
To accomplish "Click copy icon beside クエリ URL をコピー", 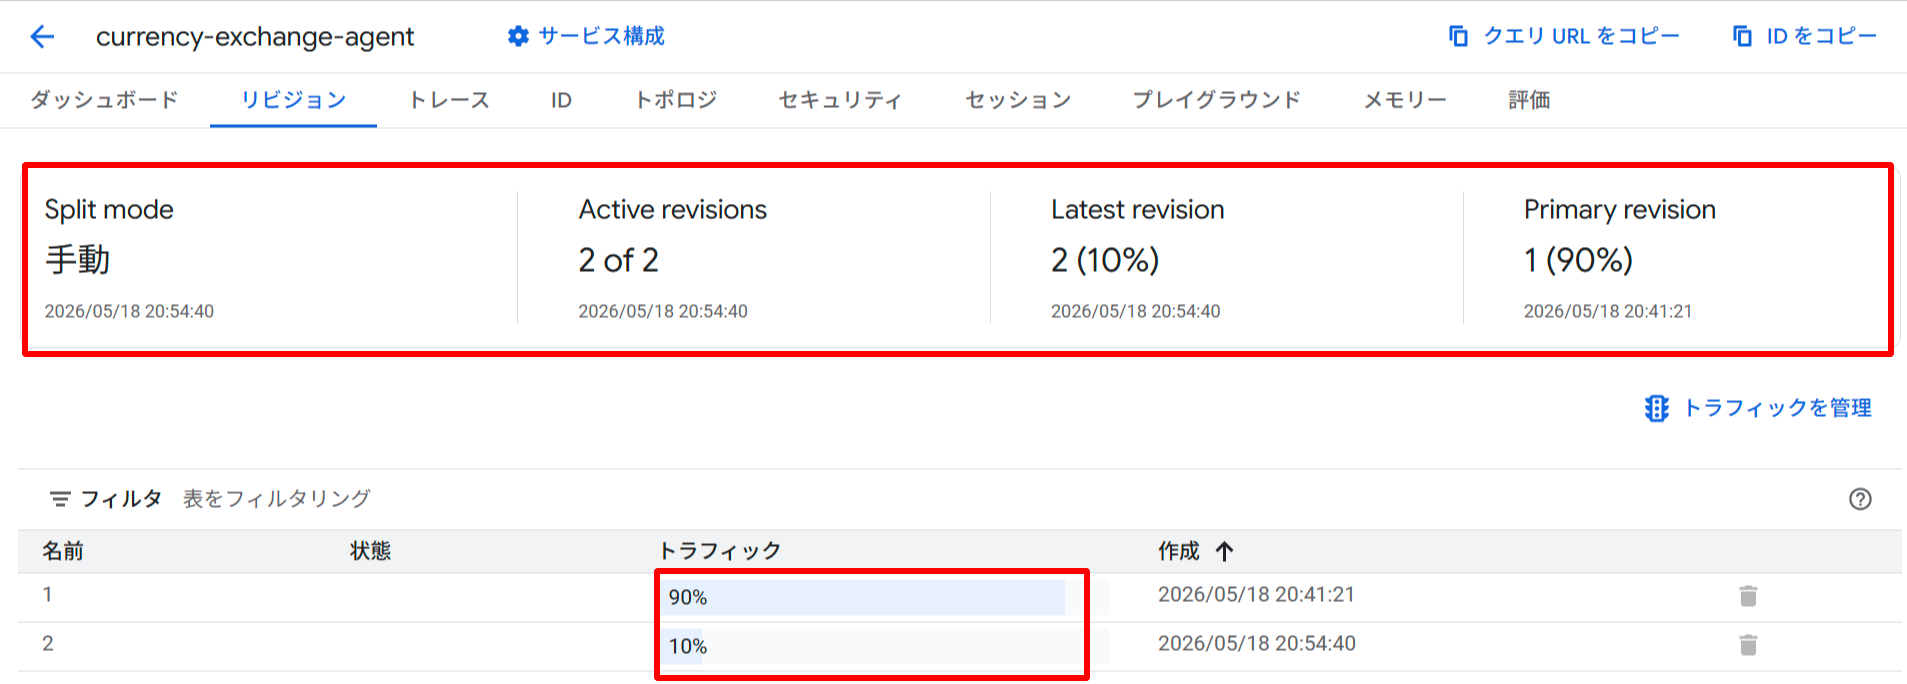I will tap(1458, 36).
